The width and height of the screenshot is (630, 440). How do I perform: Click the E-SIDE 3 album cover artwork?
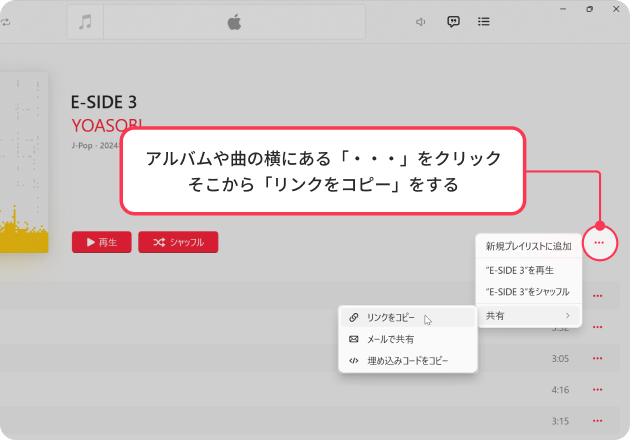point(24,160)
